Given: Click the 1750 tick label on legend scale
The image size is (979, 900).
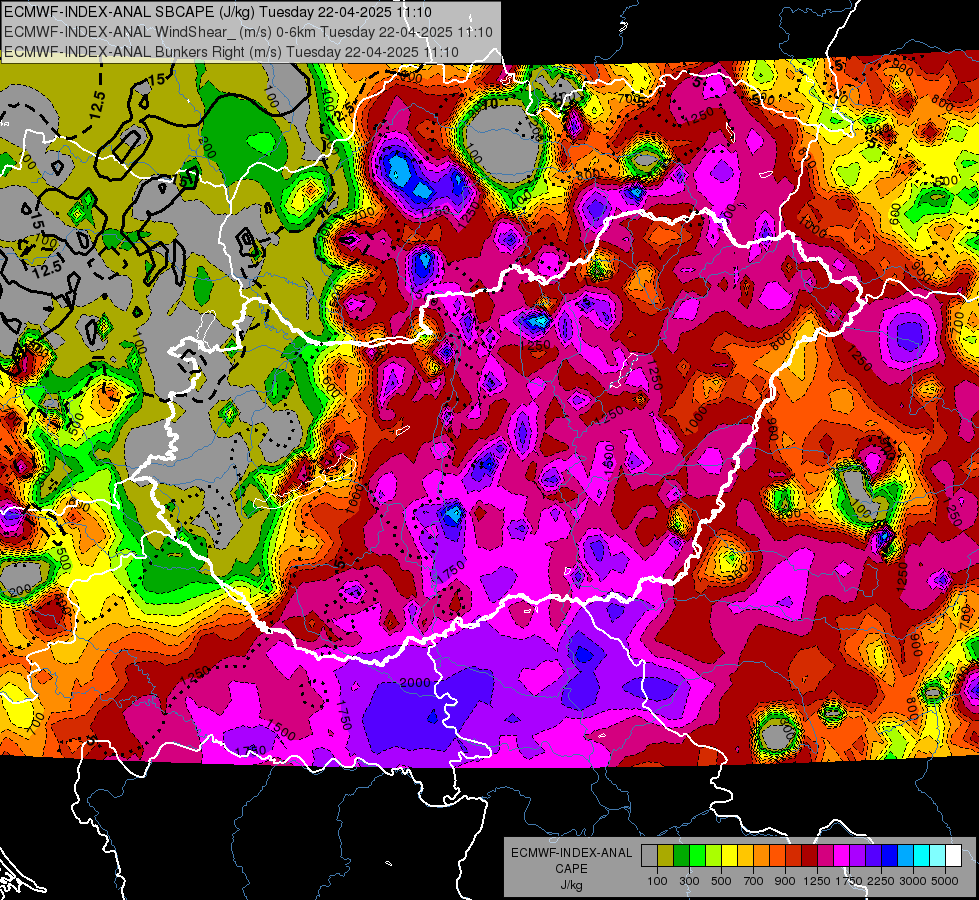Looking at the screenshot, I should [x=849, y=881].
